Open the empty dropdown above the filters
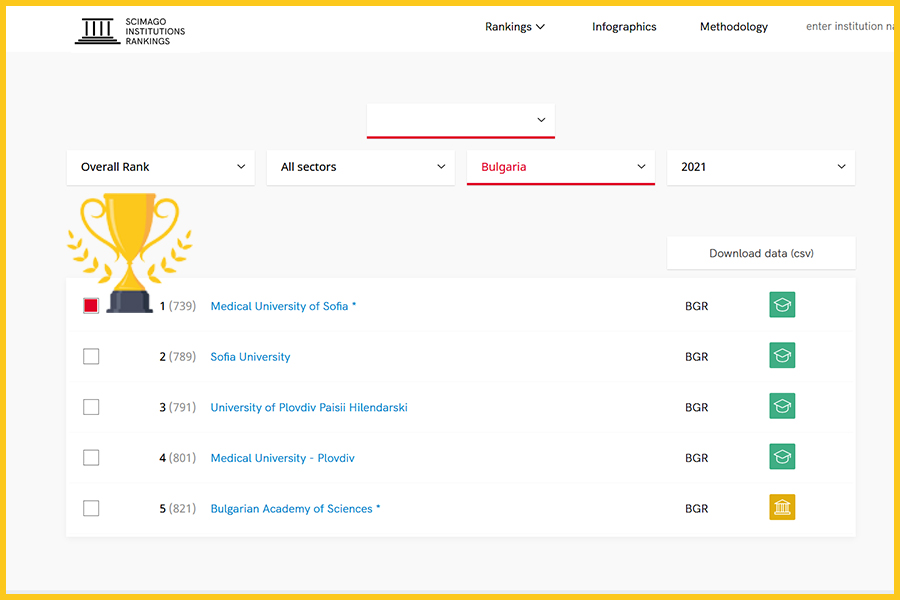The height and width of the screenshot is (600, 900). 460,121
